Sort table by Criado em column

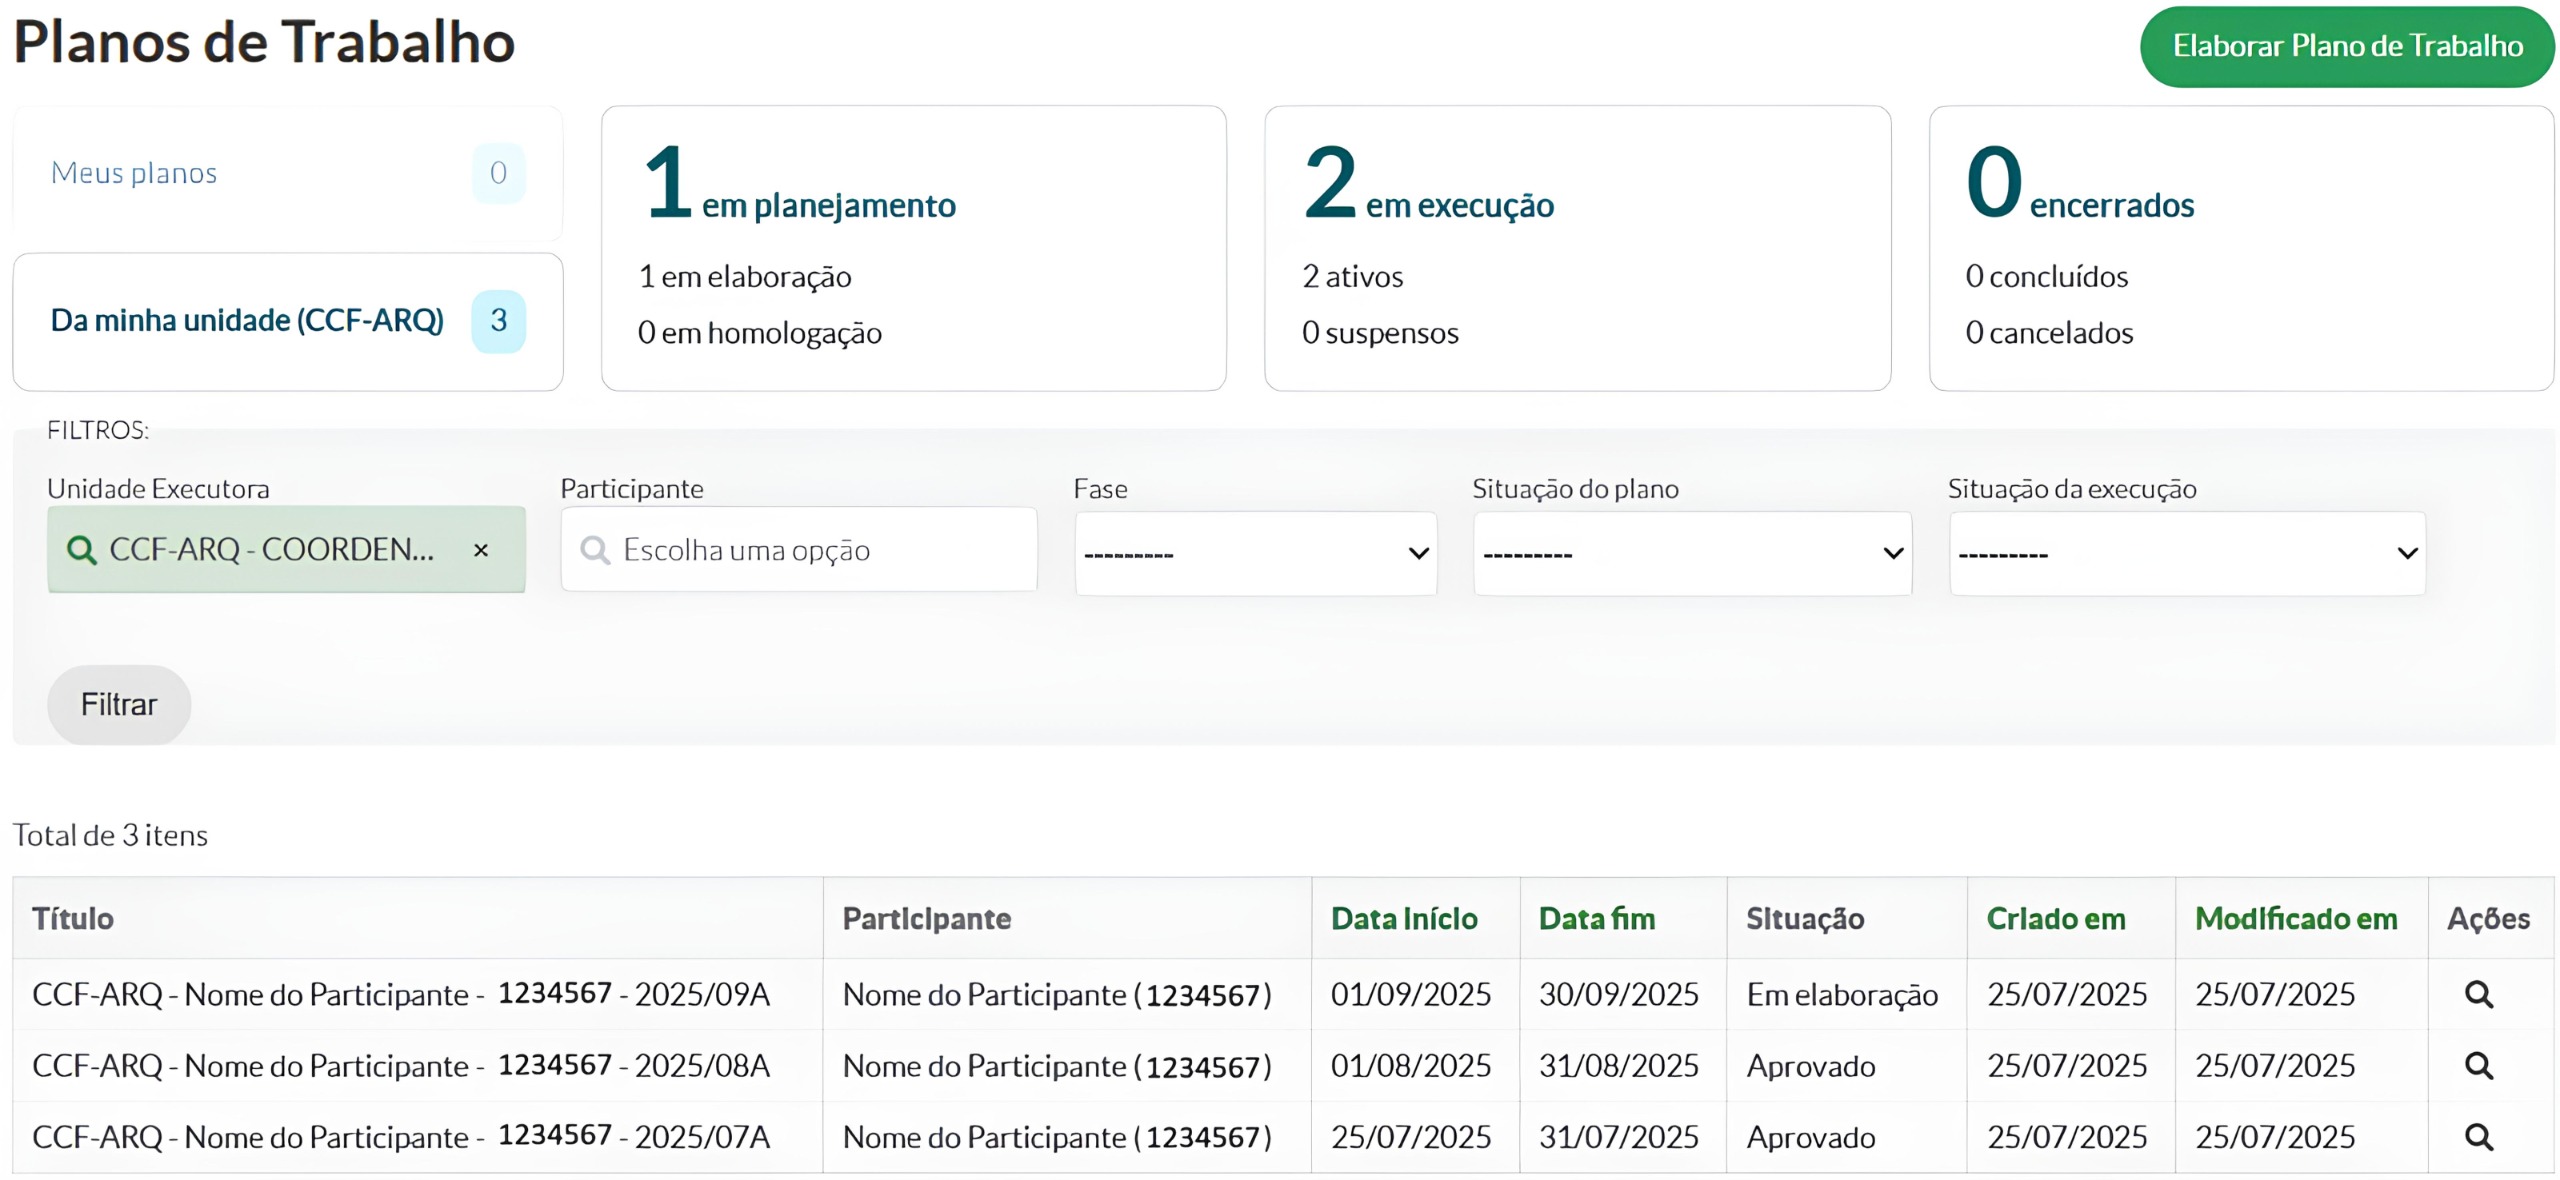tap(2056, 919)
